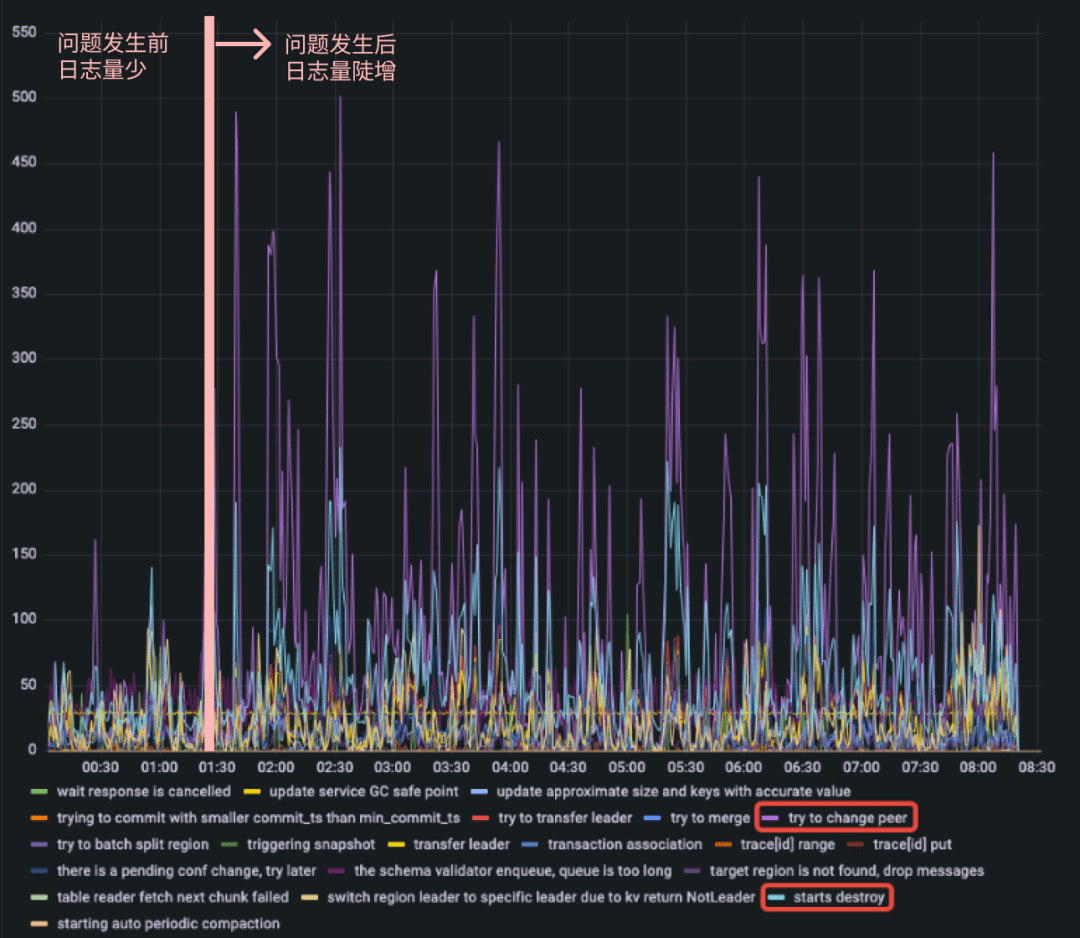Toggle 'wait response is cancelled' series visibility
This screenshot has height=938, width=1080.
click(143, 791)
